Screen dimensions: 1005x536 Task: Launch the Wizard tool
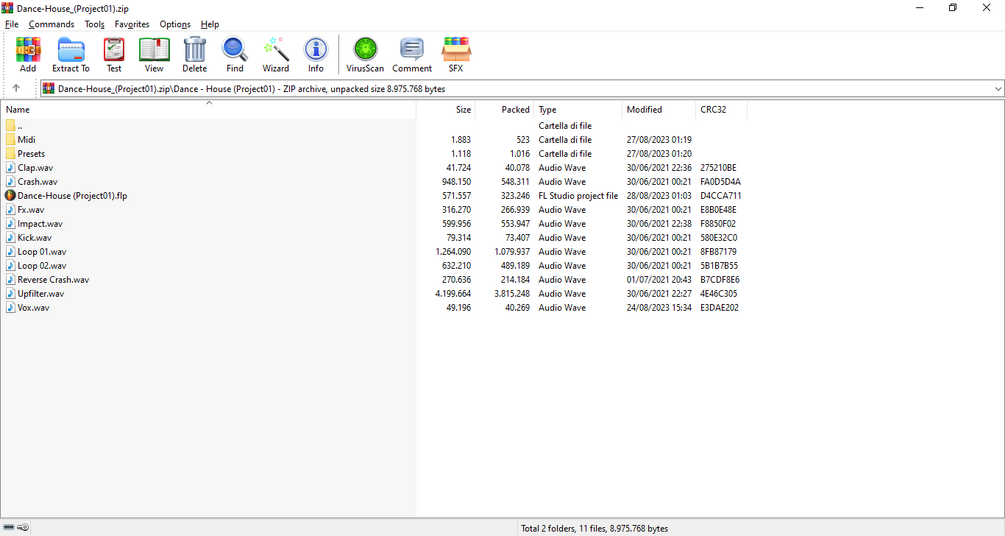point(276,54)
